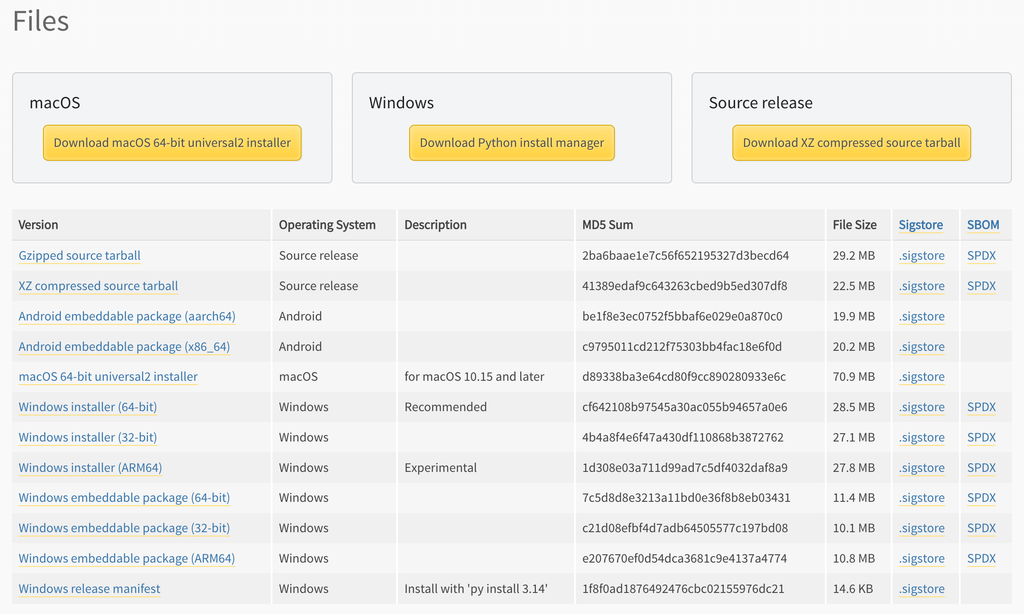Download the Windows embeddable package (64-bit)

123,497
